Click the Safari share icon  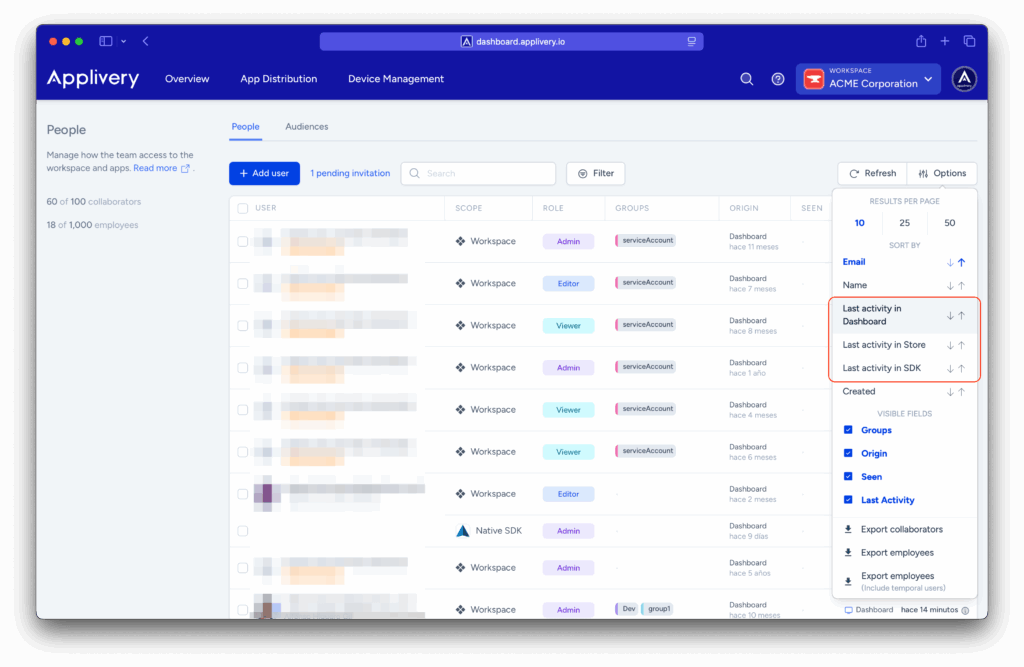pyautogui.click(x=921, y=41)
